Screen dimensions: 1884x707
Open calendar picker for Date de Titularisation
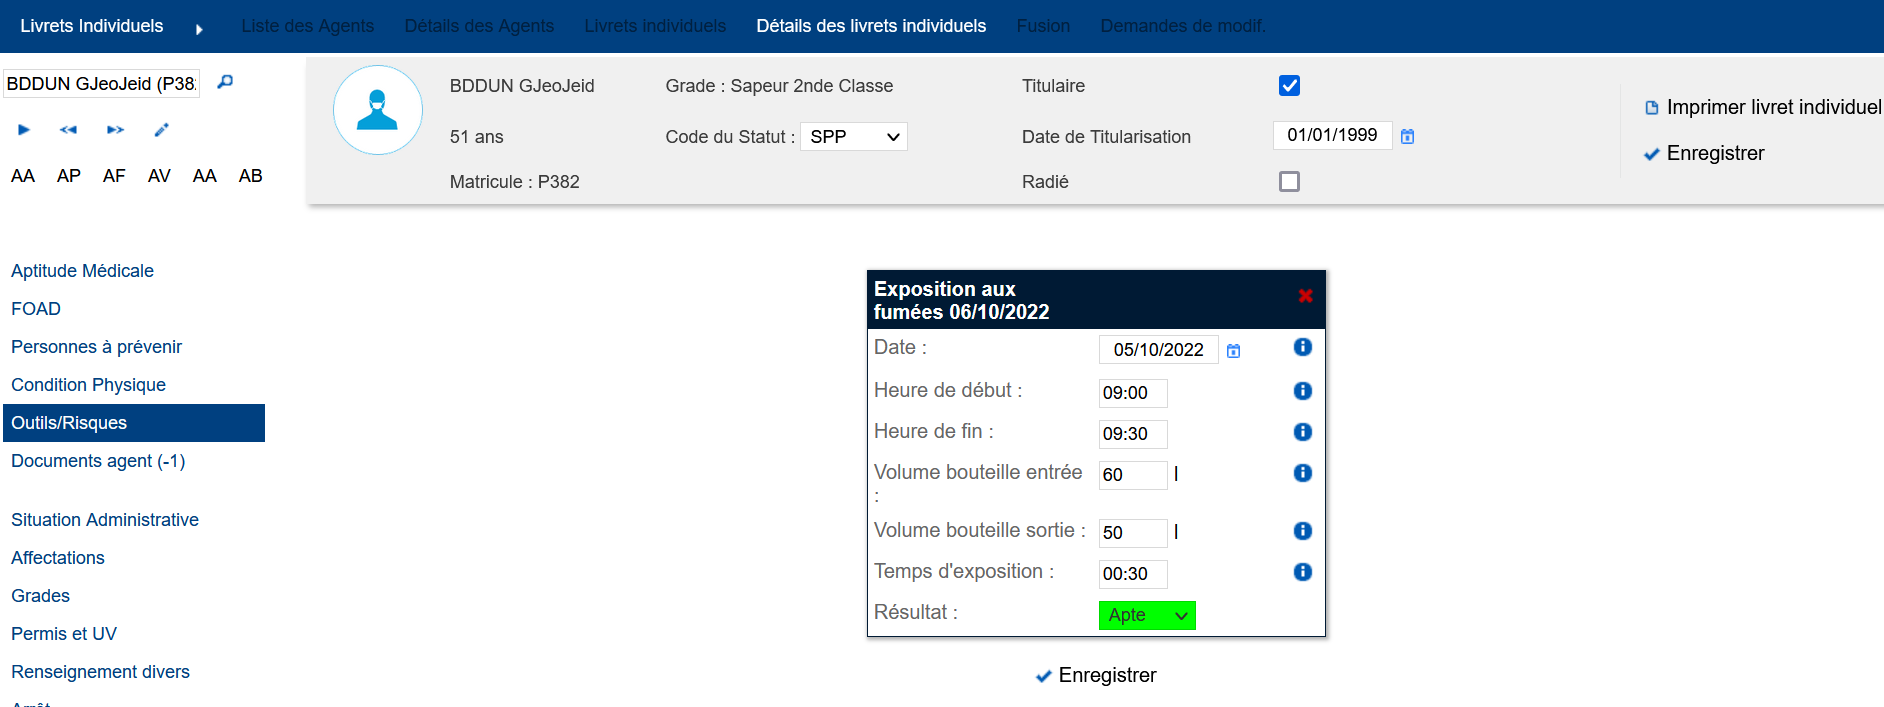click(x=1407, y=136)
